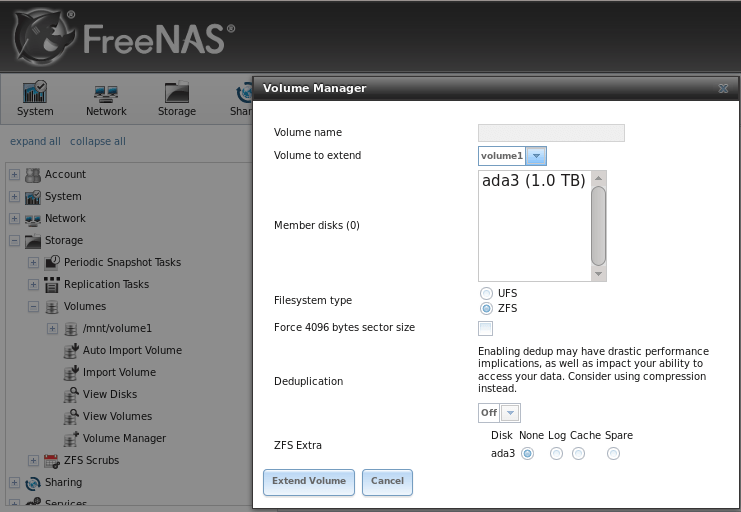Viewport: 741px width, 512px height.
Task: Select the Account tree icon
Action: [x=33, y=175]
